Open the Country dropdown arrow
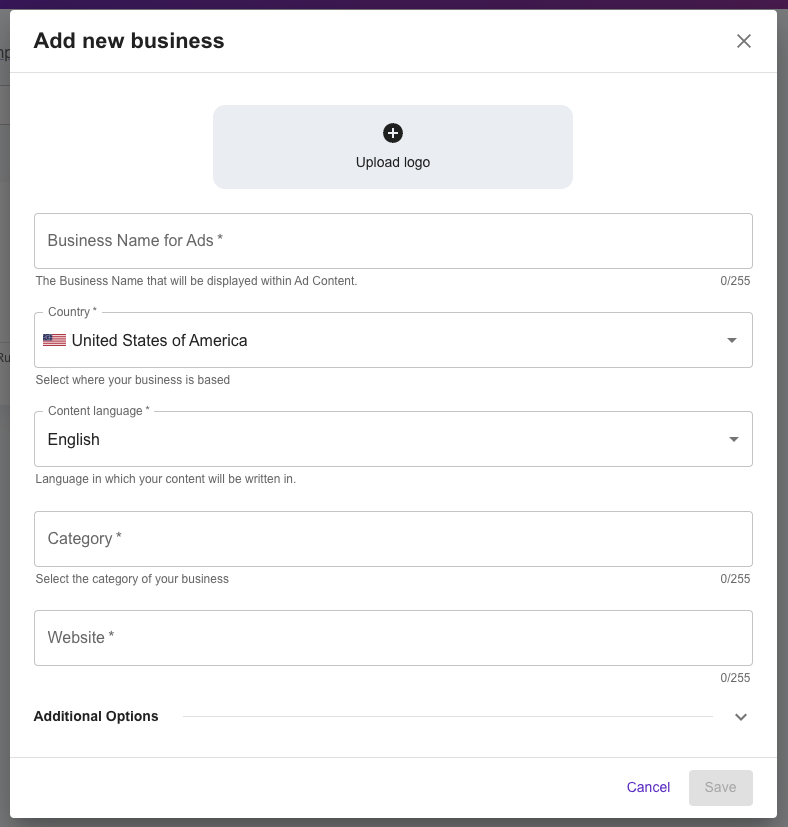 732,340
